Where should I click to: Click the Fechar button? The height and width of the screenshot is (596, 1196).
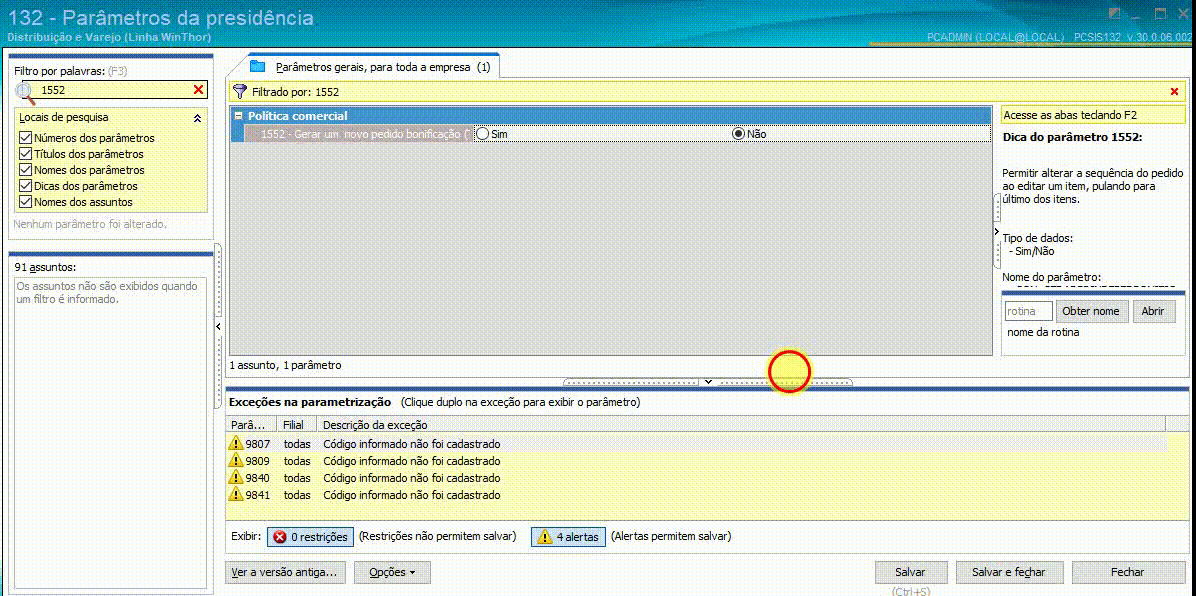1127,572
